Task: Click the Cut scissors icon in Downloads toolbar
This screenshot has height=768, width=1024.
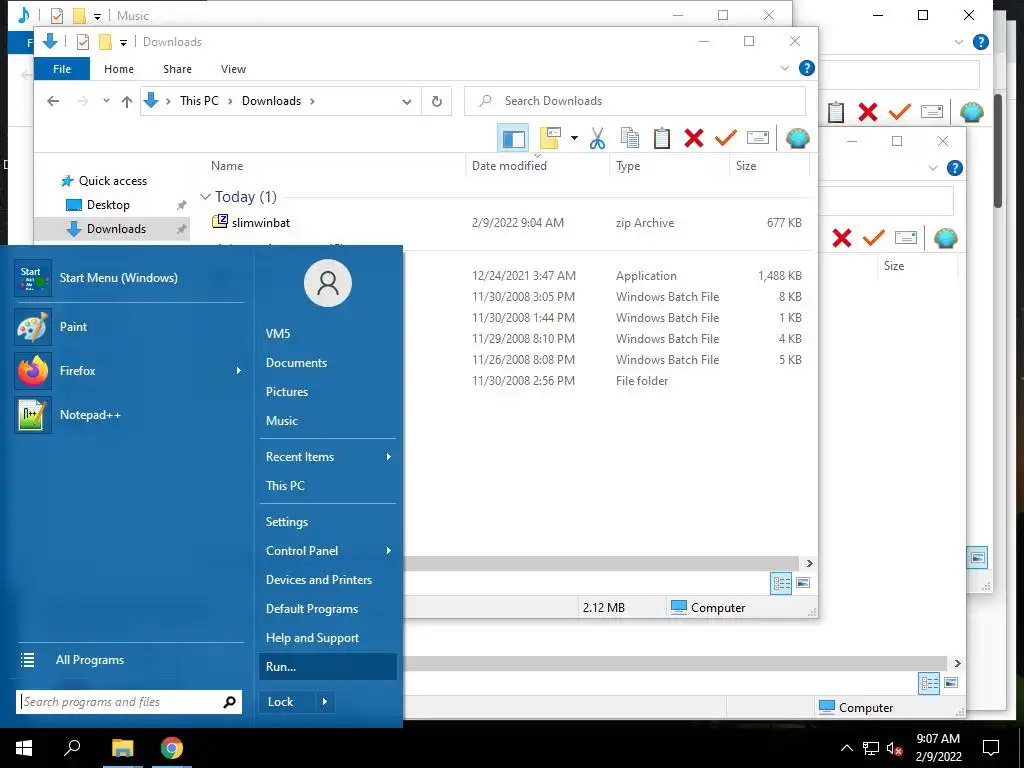Action: point(597,138)
